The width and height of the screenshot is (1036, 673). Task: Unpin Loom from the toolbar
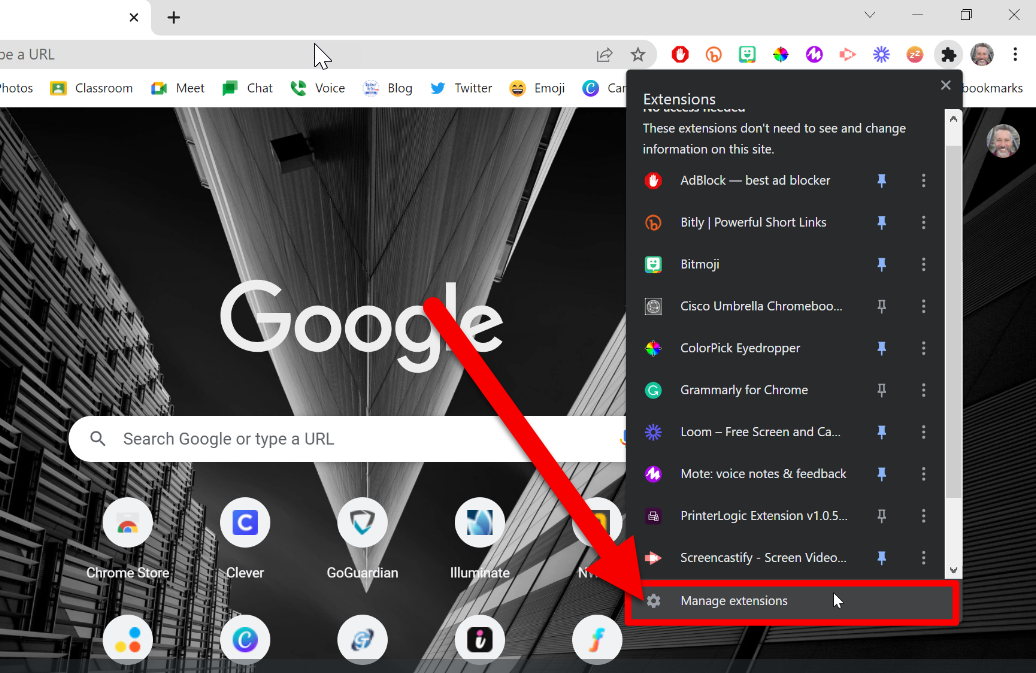(881, 432)
